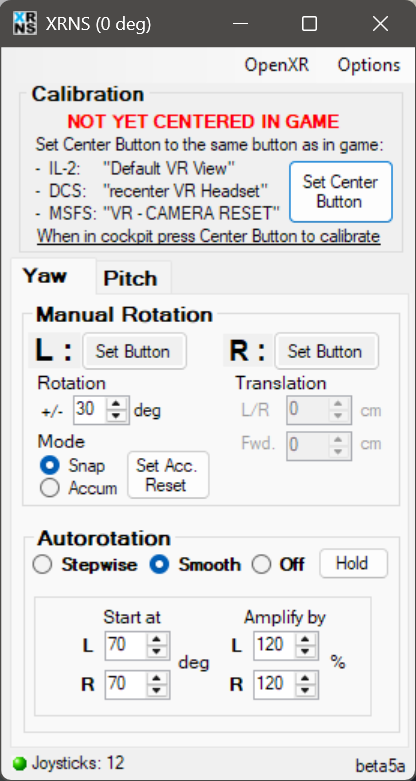Screen dimensions: 416x781
Task: Click the Set Center Button
Action: [341, 192]
